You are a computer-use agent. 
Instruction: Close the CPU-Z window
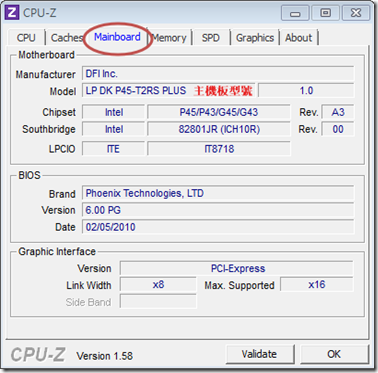click(356, 13)
